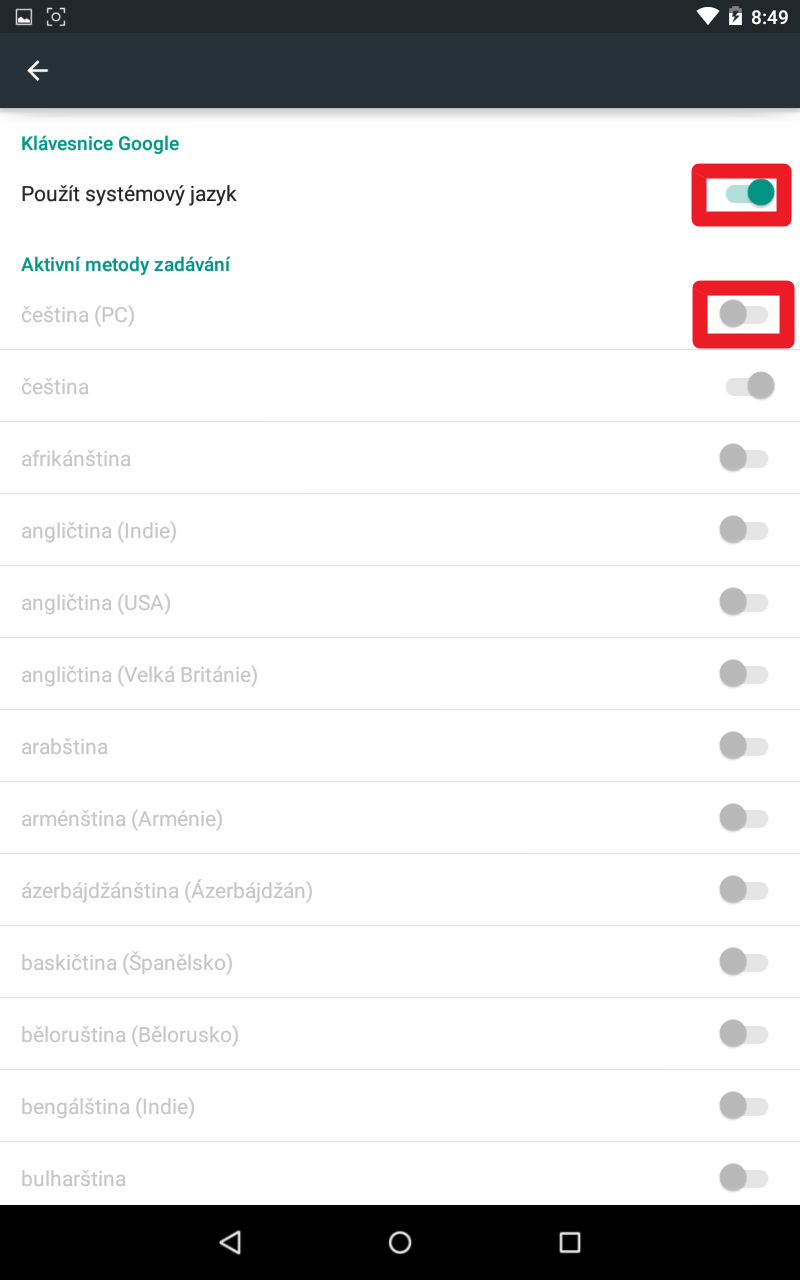Viewport: 800px width, 1280px height.
Task: Select the angličtina (Velká Británie) row label
Action: pyautogui.click(x=139, y=675)
